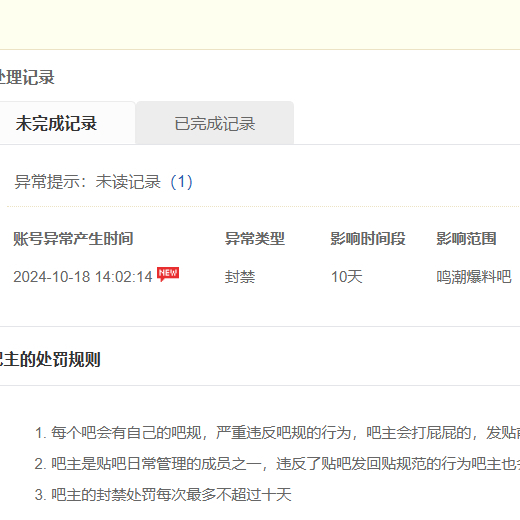The height and width of the screenshot is (520, 520).
Task: Select the 2024-10-18 14:02:14 record timestamp
Action: pyautogui.click(x=83, y=277)
